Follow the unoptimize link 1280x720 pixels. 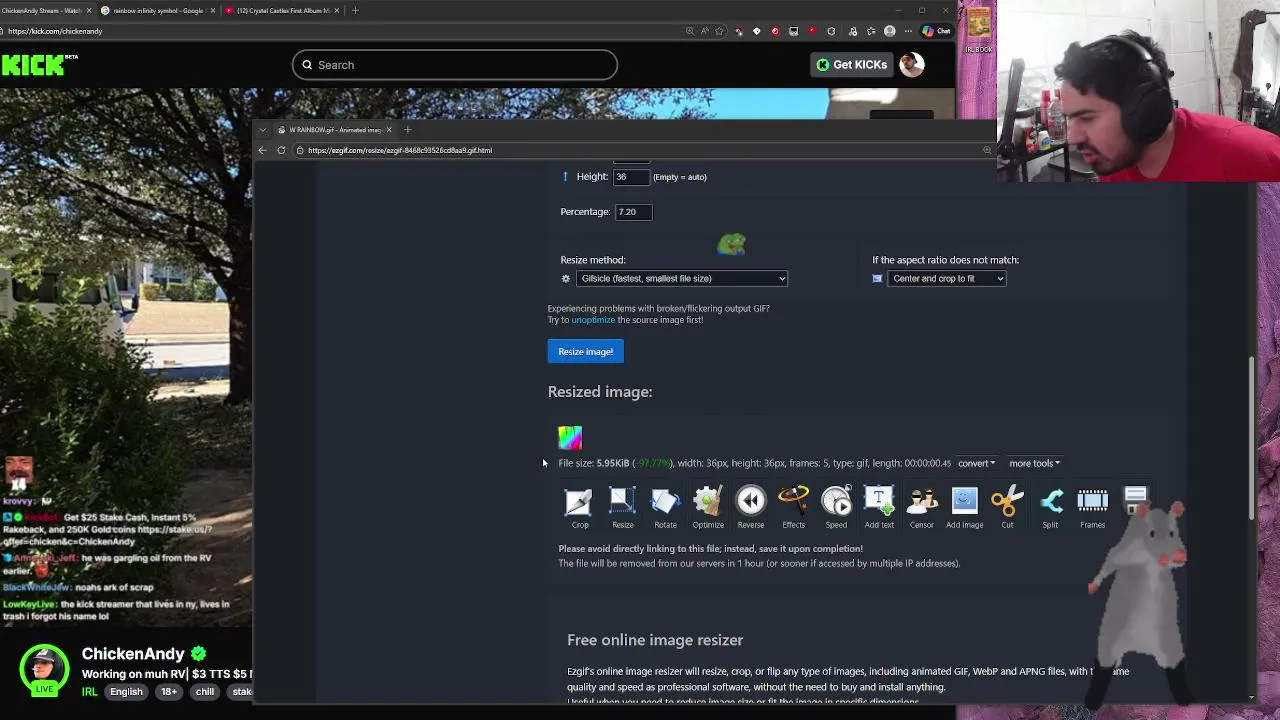(x=593, y=320)
